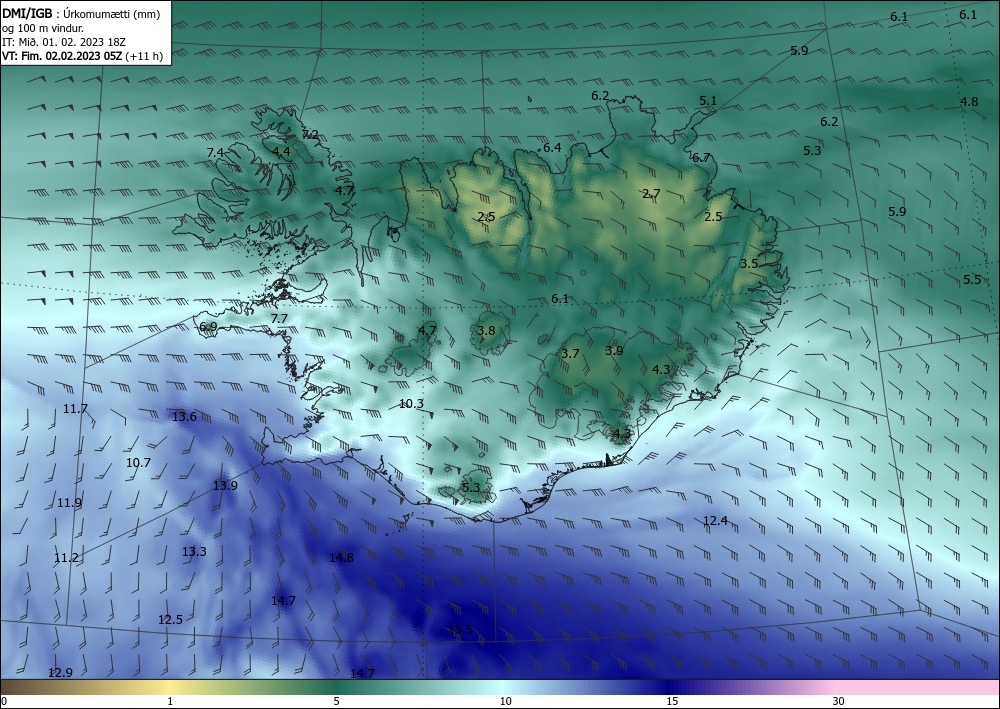1000x709 pixels.
Task: Click the map value 11.2
Action: [66, 558]
